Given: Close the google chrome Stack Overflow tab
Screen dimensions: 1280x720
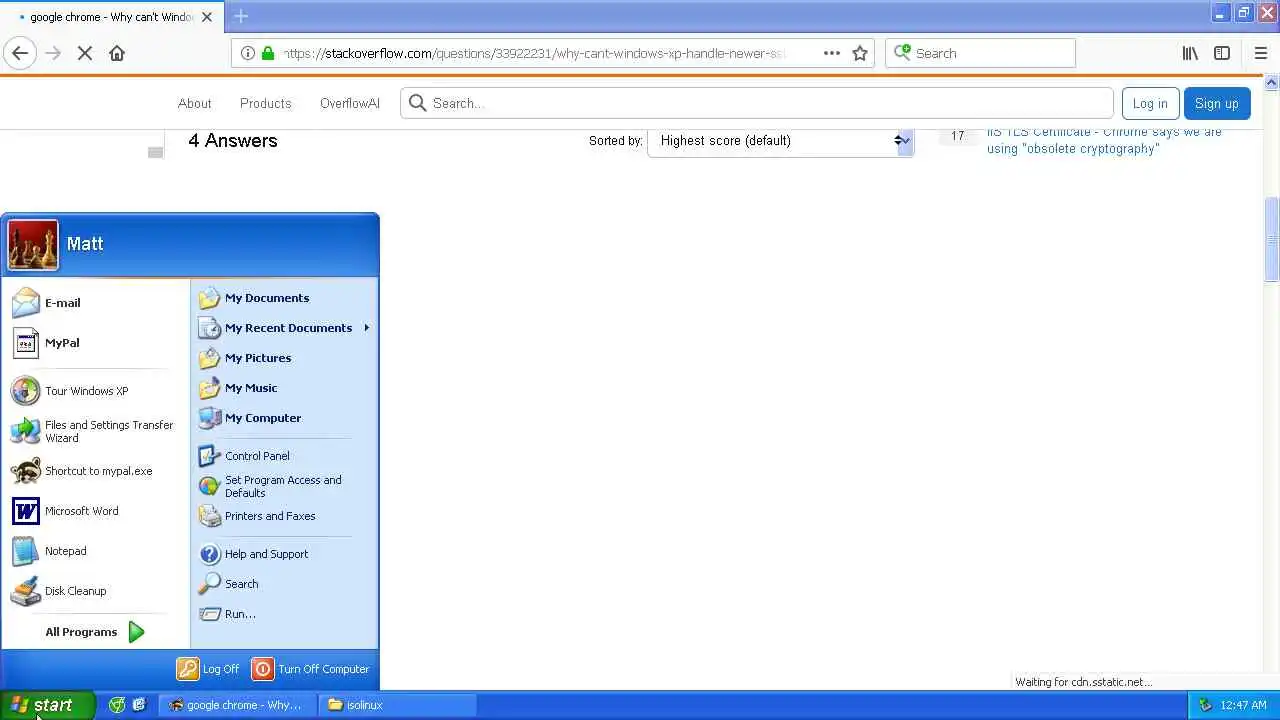Looking at the screenshot, I should point(207,17).
